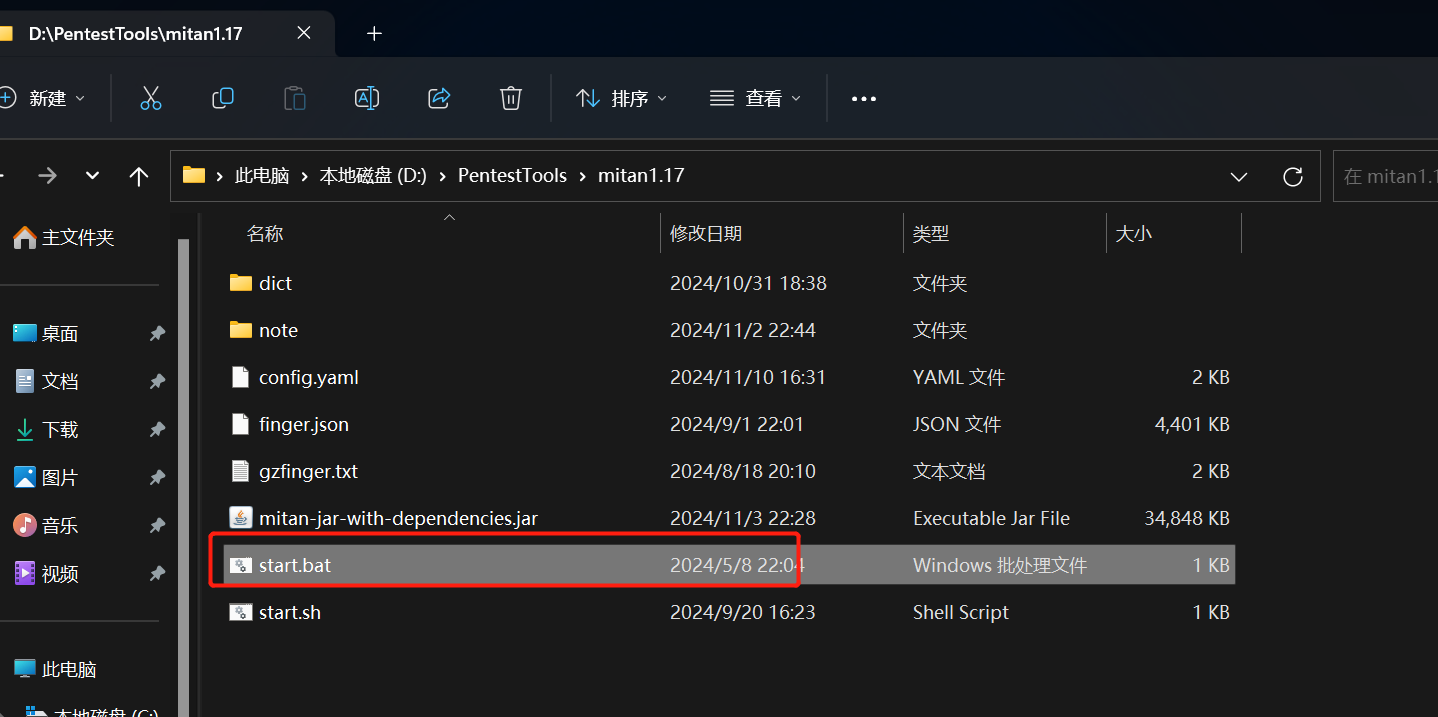Expand the address bar history chevron

pos(1238,176)
